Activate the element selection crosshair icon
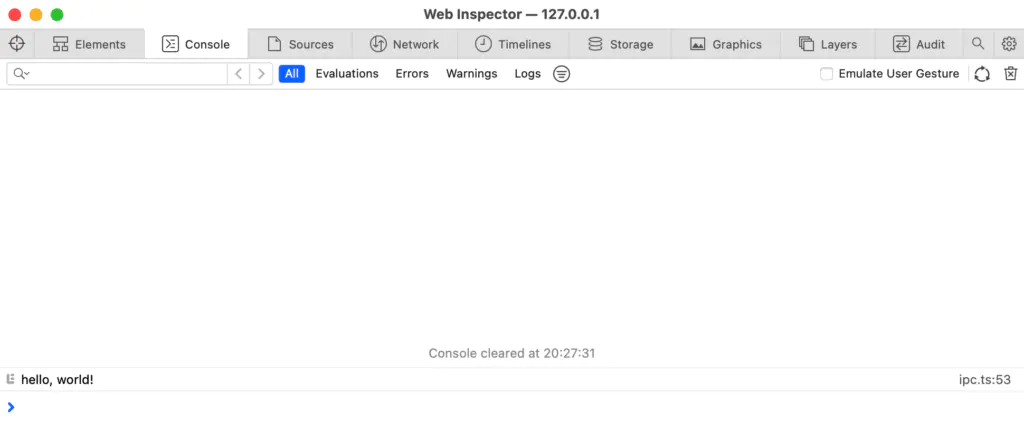The width and height of the screenshot is (1024, 422). [17, 44]
